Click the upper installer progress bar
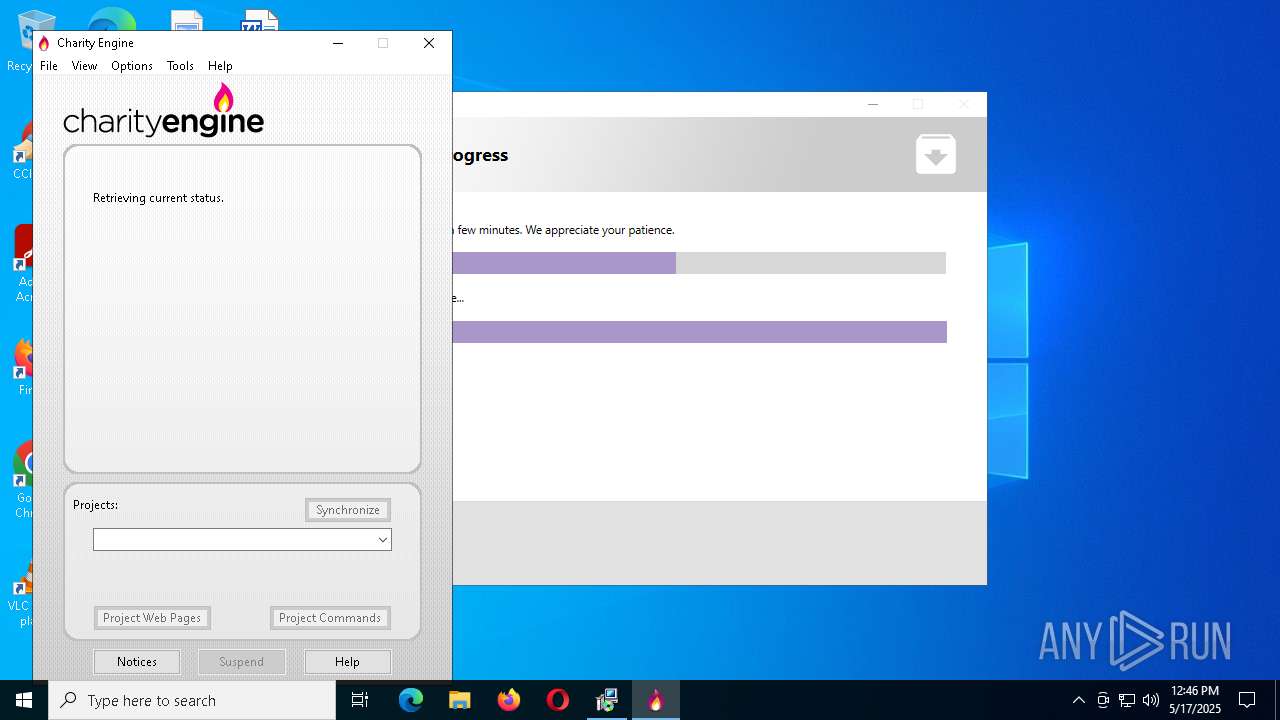The image size is (1280, 720). 698,263
